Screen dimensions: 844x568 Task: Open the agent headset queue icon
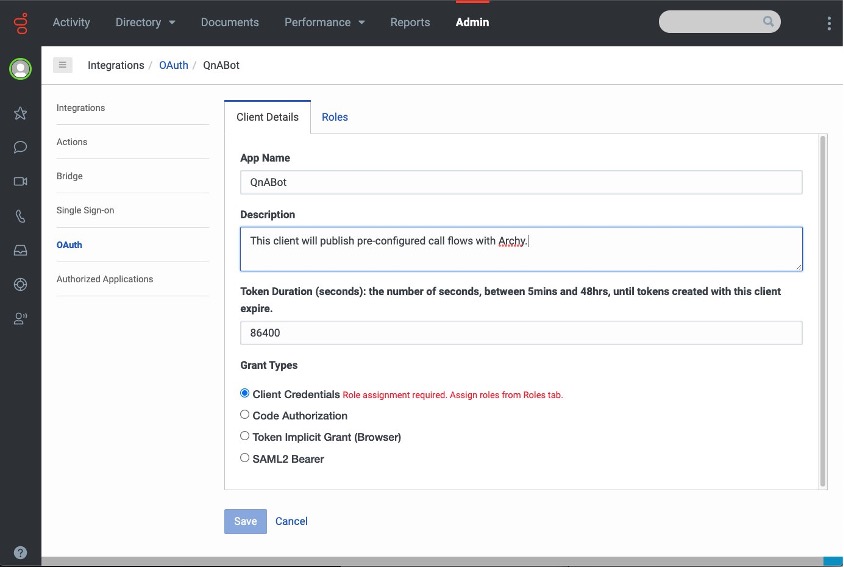[x=20, y=319]
